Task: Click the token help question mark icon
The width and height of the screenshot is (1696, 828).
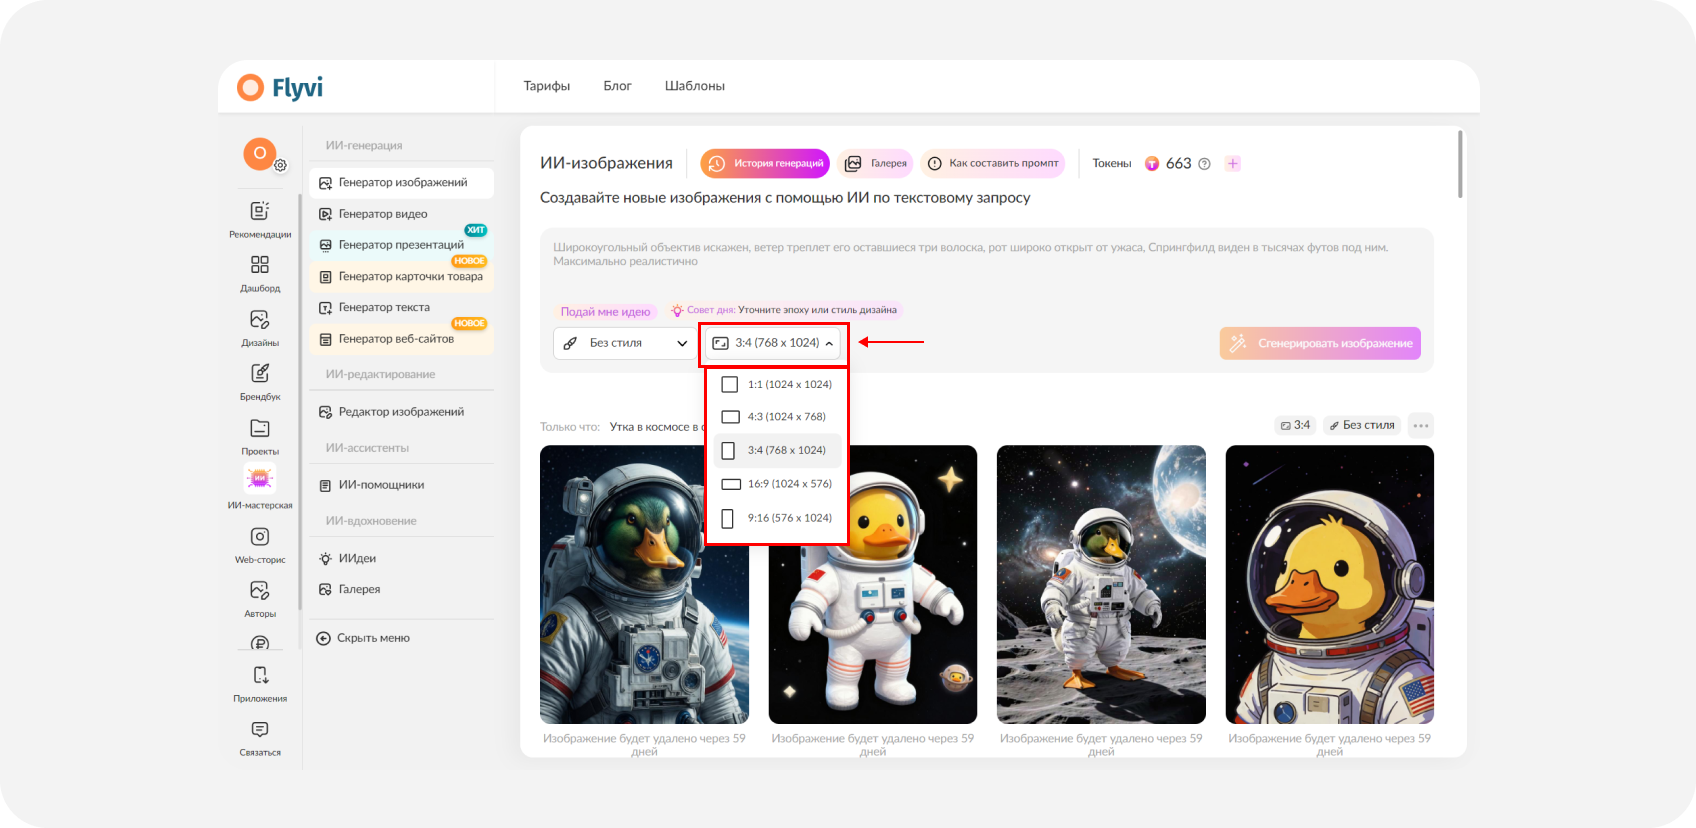Action: pos(1204,164)
